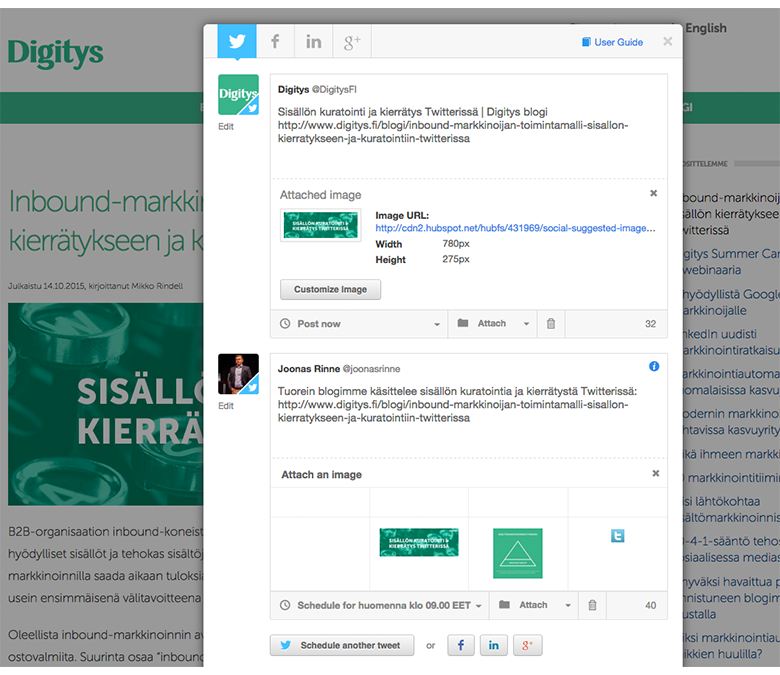Screen dimensions: 780x675
Task: Open Schedule for huomenna klo 09.00 dropdown
Action: coord(380,605)
